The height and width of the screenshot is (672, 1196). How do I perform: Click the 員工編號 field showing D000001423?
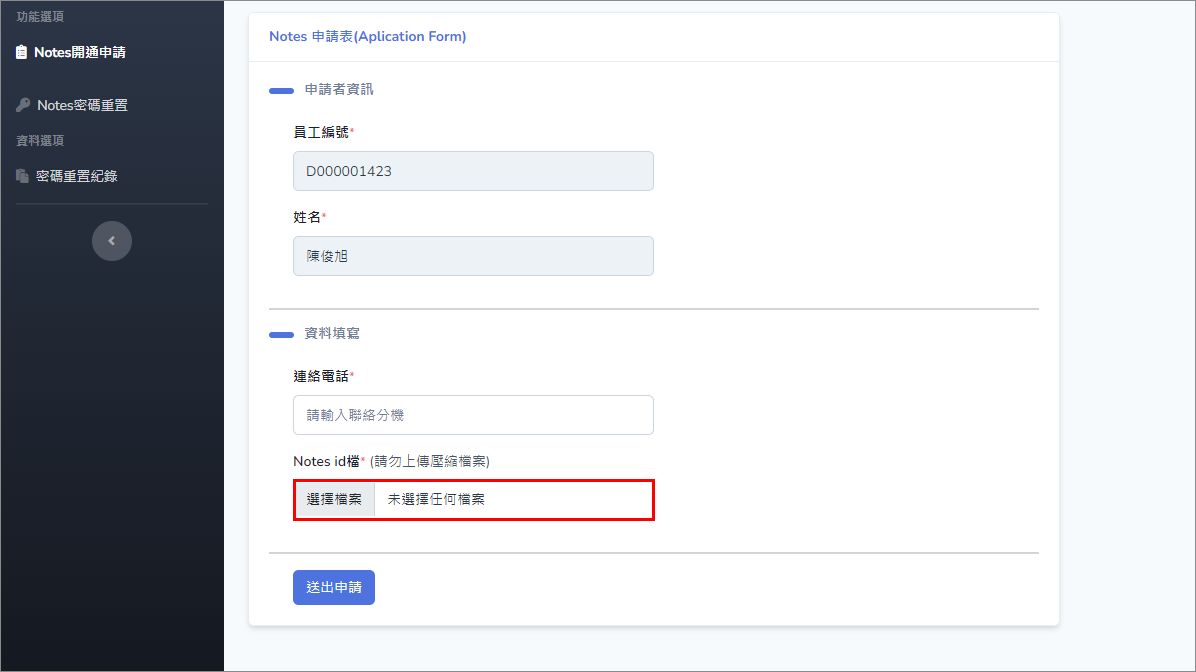point(473,171)
